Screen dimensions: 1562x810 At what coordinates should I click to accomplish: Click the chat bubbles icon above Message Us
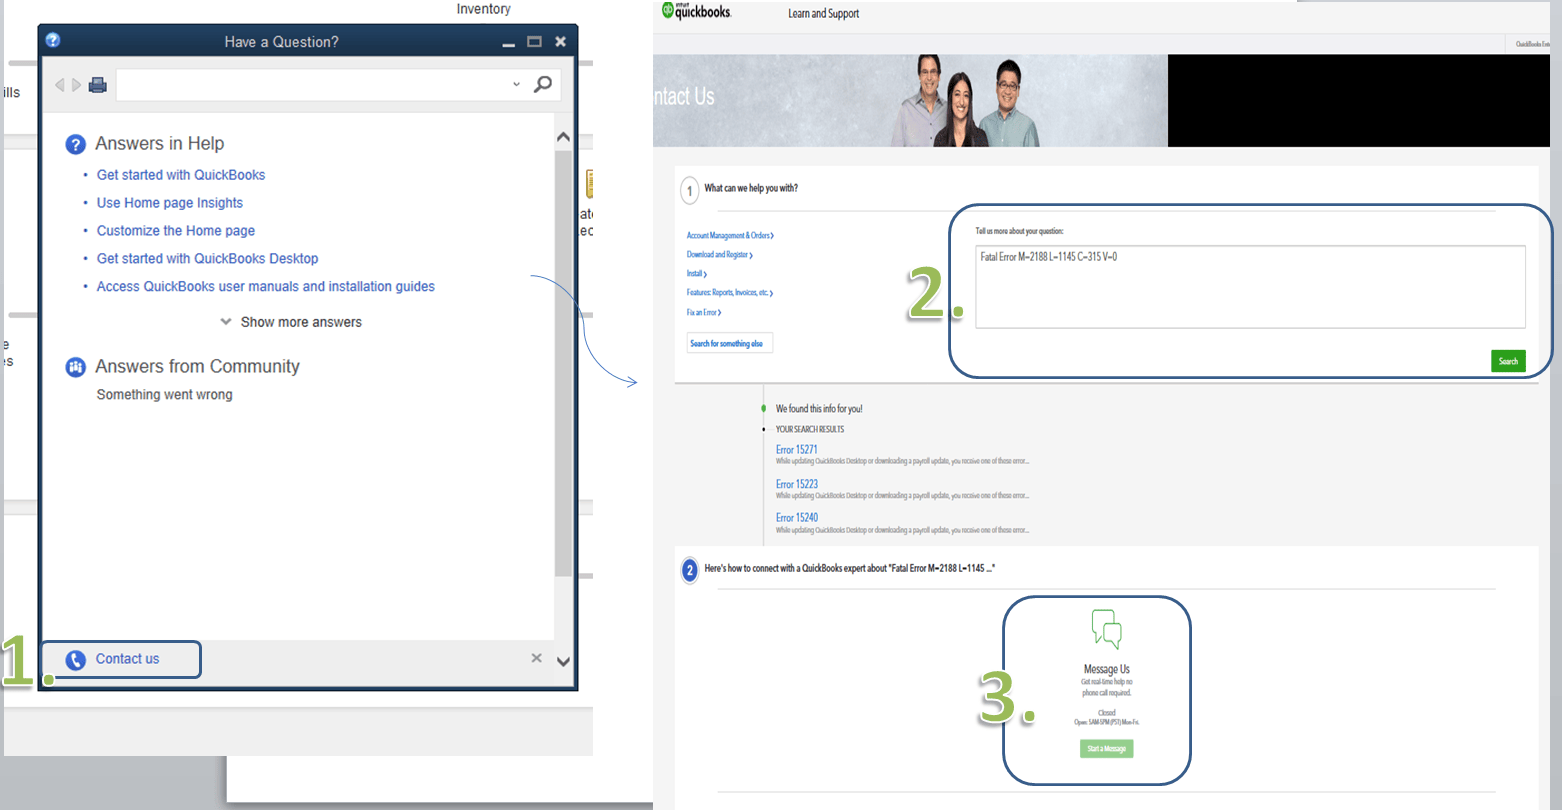coord(1106,630)
